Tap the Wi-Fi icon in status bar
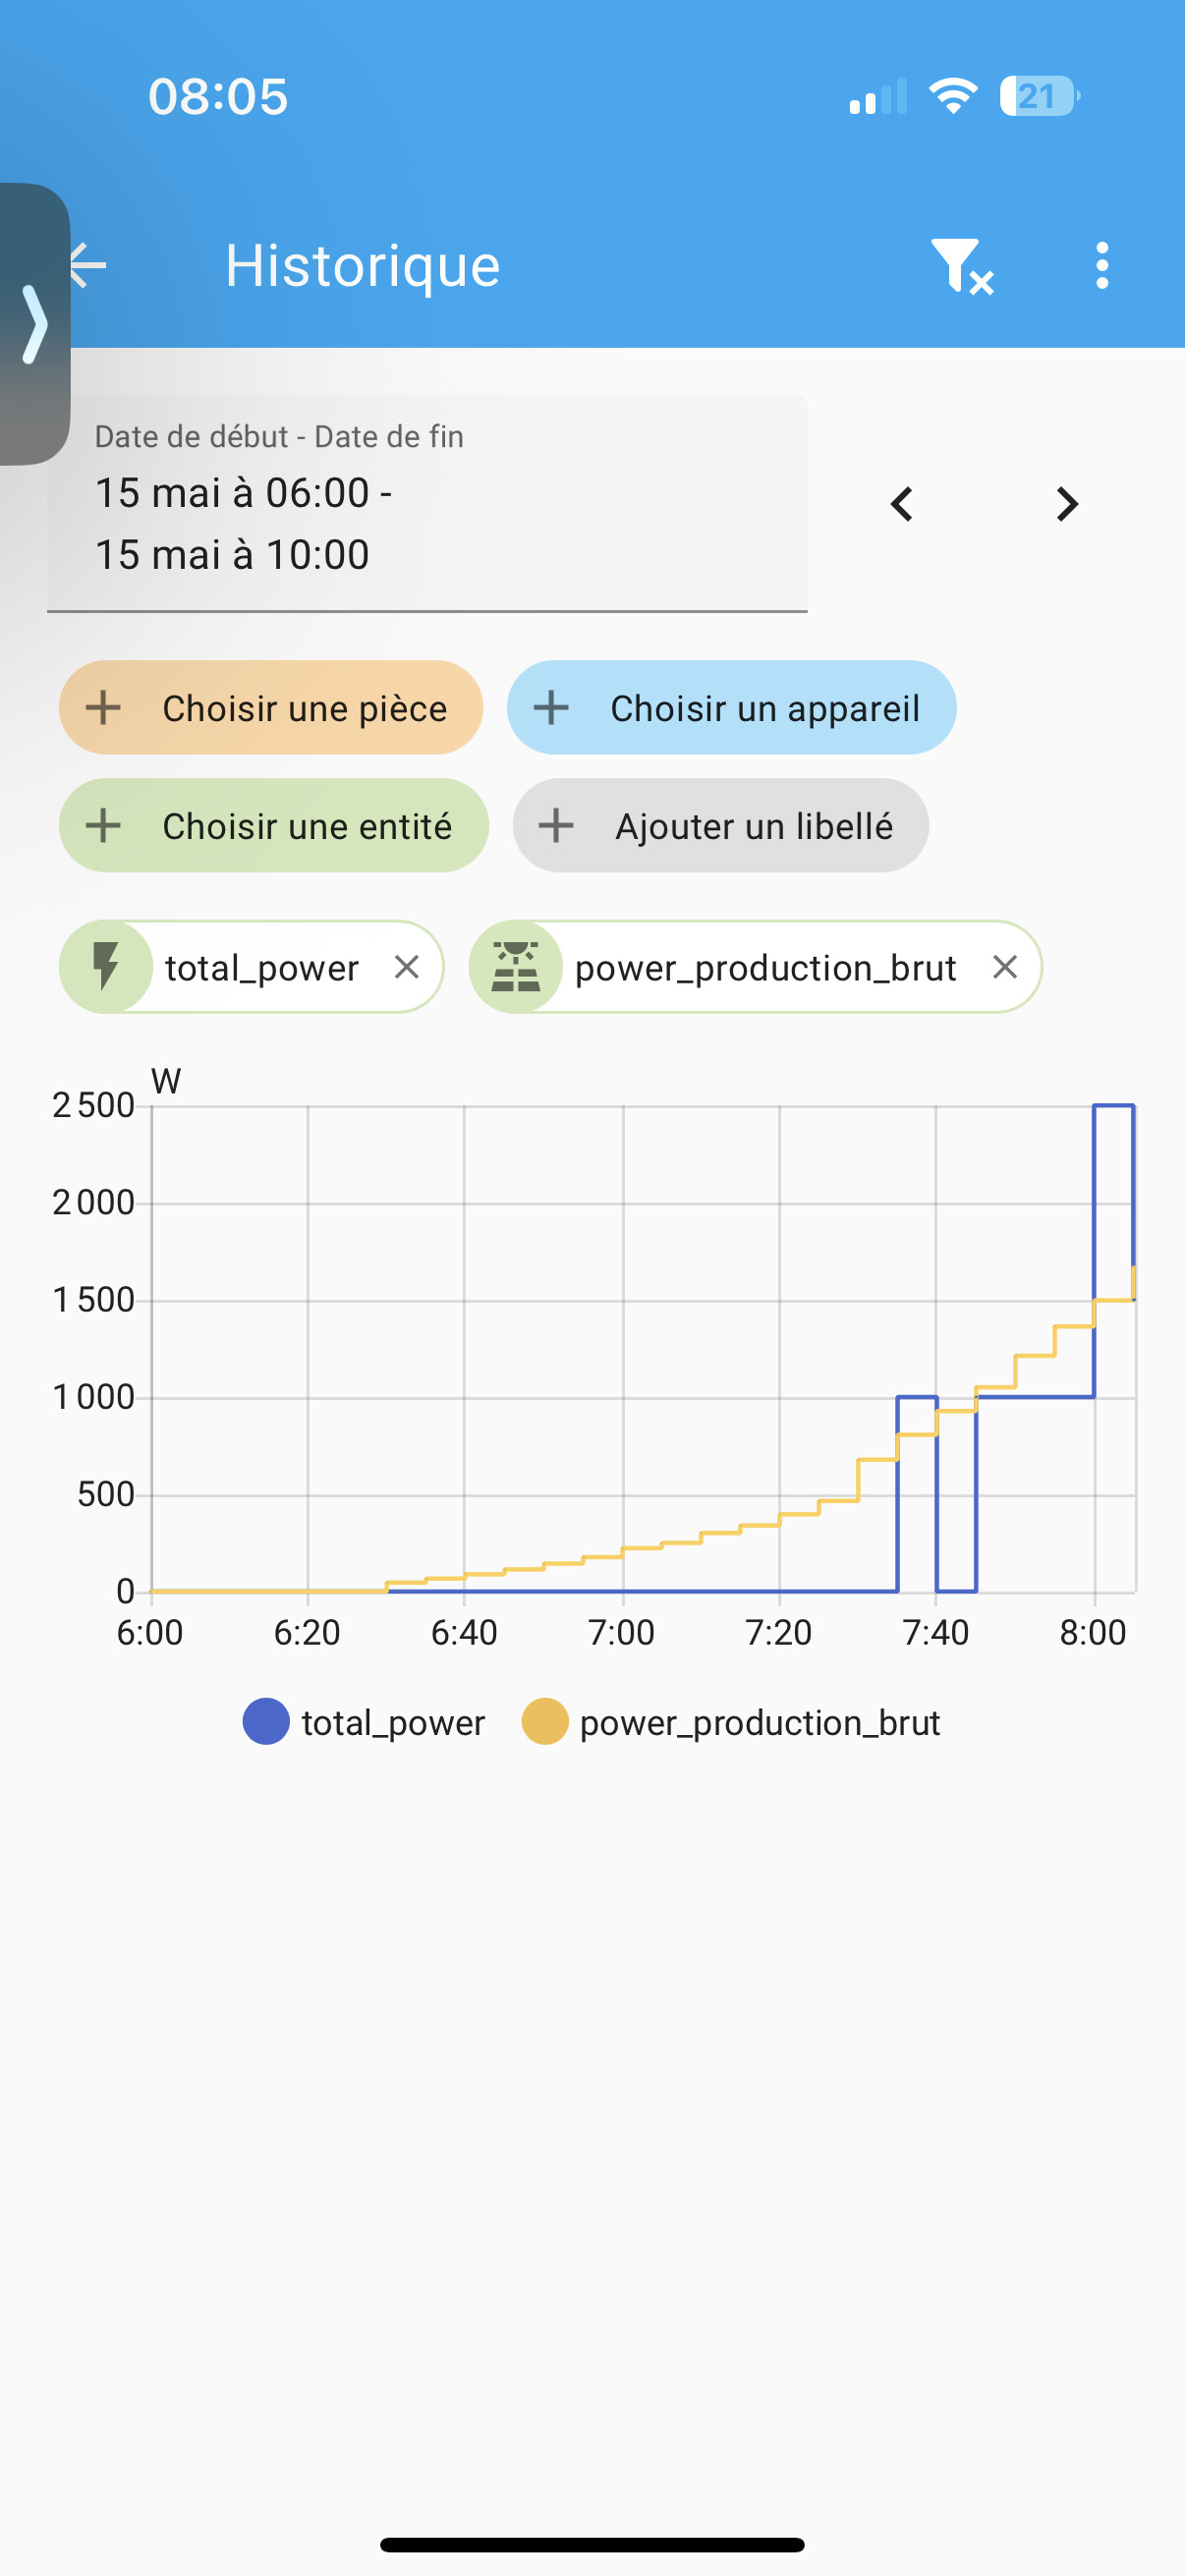The height and width of the screenshot is (2576, 1185). pyautogui.click(x=952, y=96)
